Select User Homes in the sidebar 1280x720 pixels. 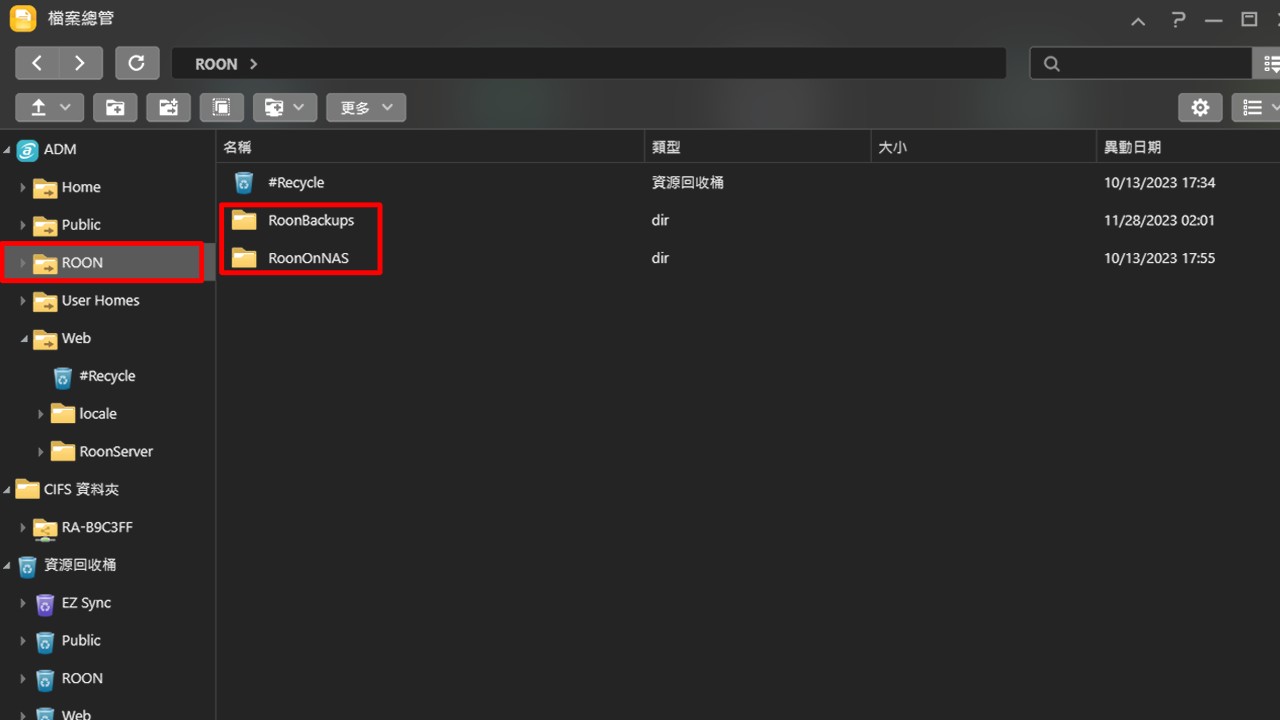point(100,300)
